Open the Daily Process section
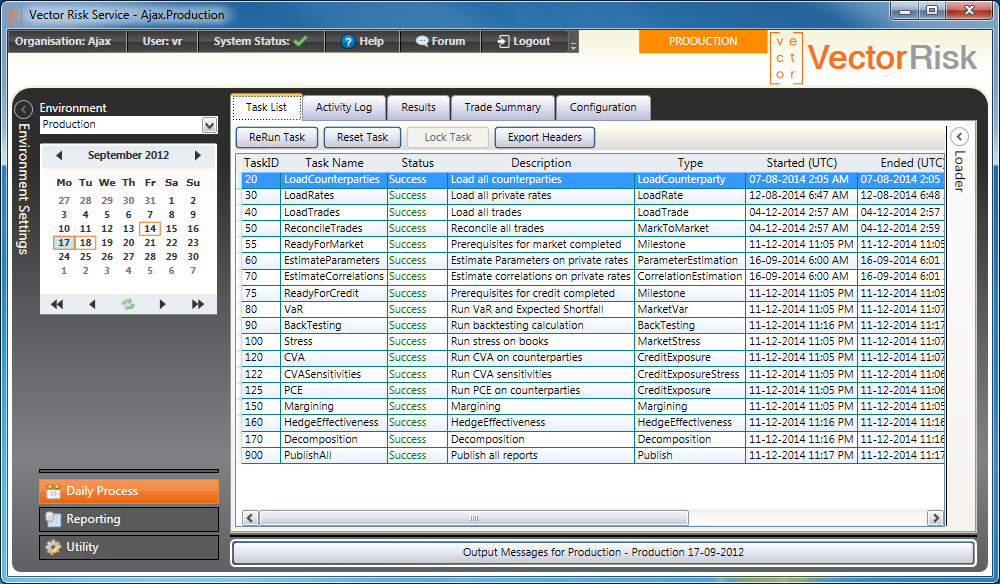1000x584 pixels. tap(129, 491)
